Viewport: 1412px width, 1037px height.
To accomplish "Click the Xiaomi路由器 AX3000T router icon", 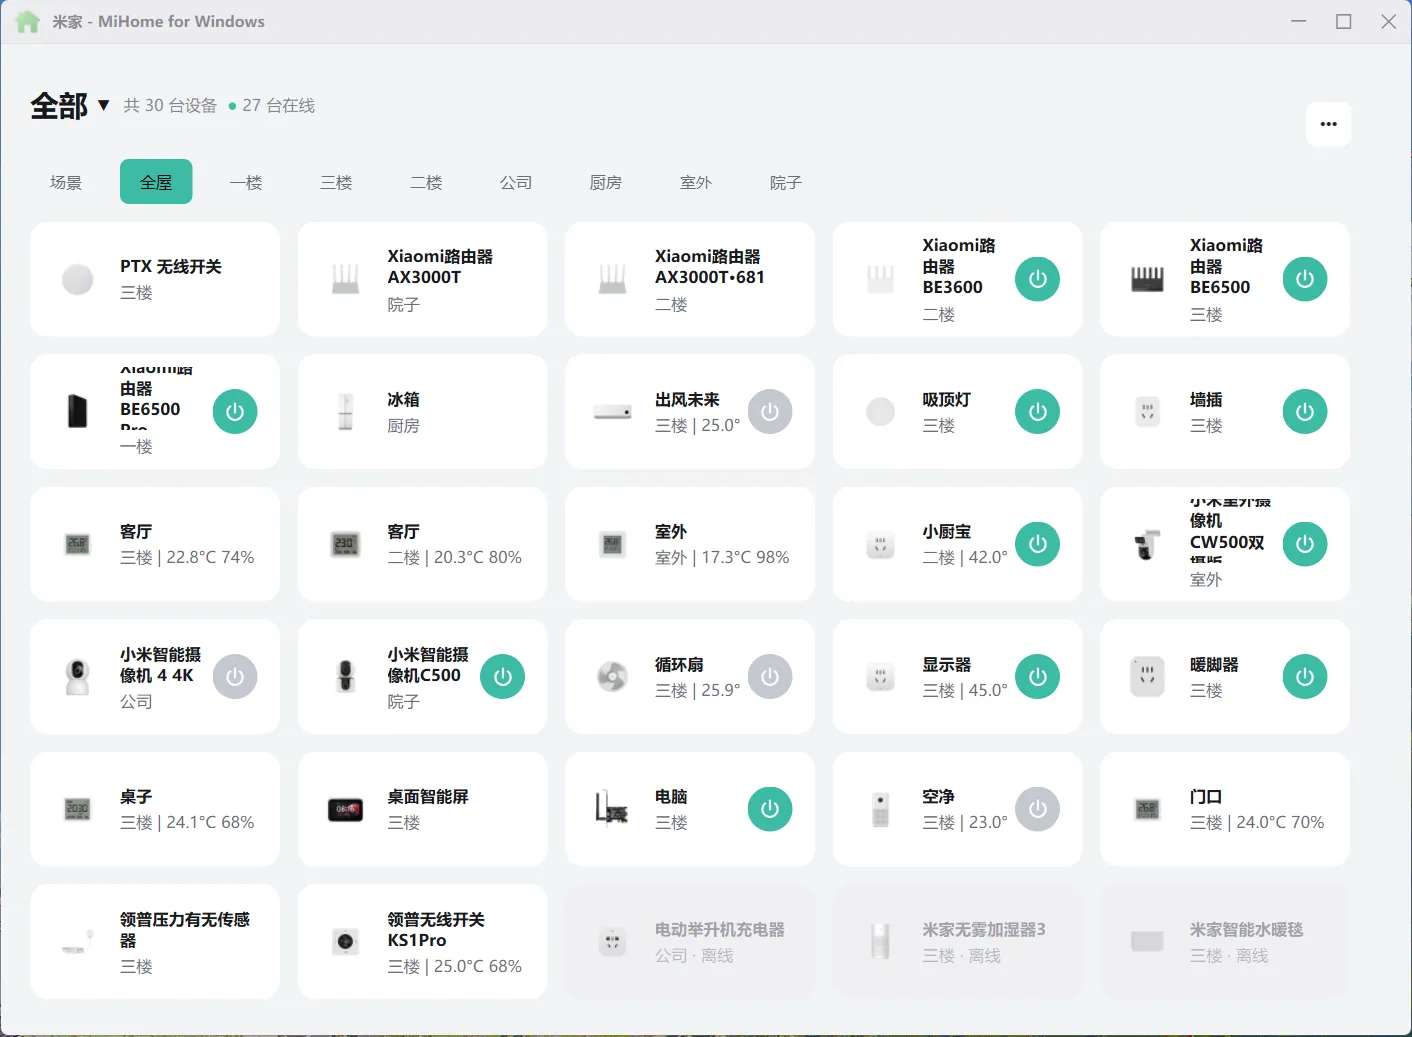I will 345,279.
